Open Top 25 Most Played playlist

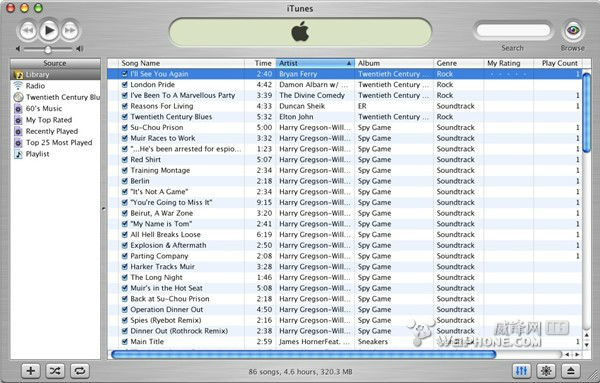(55, 143)
